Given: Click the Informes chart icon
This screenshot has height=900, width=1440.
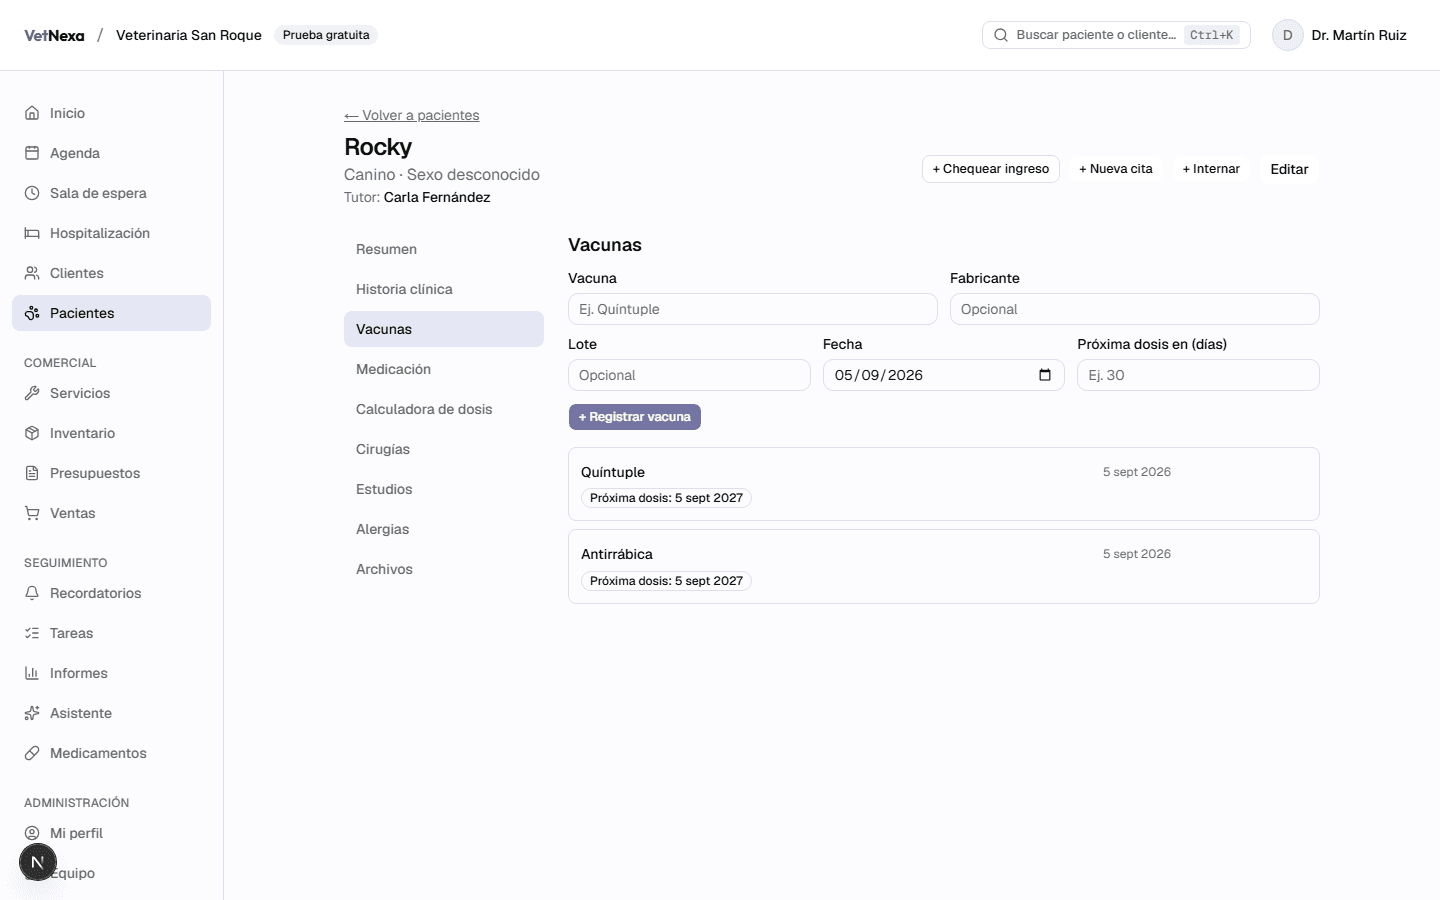Looking at the screenshot, I should [x=32, y=673].
